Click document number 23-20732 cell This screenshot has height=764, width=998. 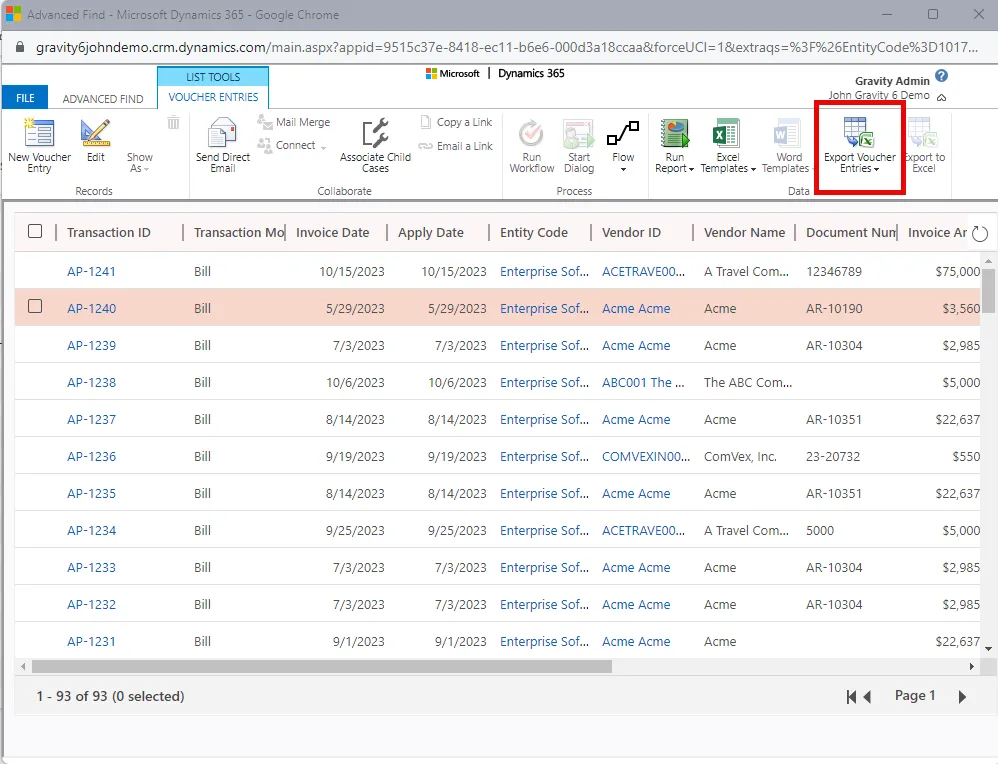[833, 456]
